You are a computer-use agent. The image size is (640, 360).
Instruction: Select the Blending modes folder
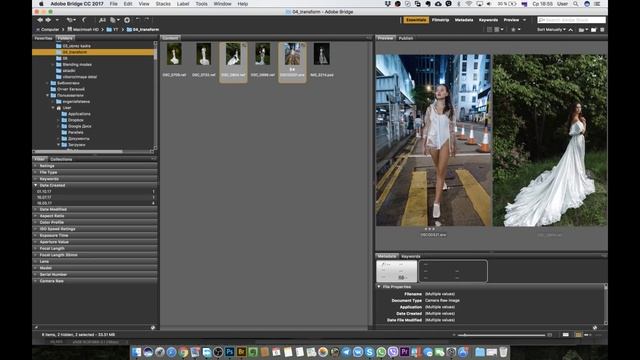click(77, 64)
